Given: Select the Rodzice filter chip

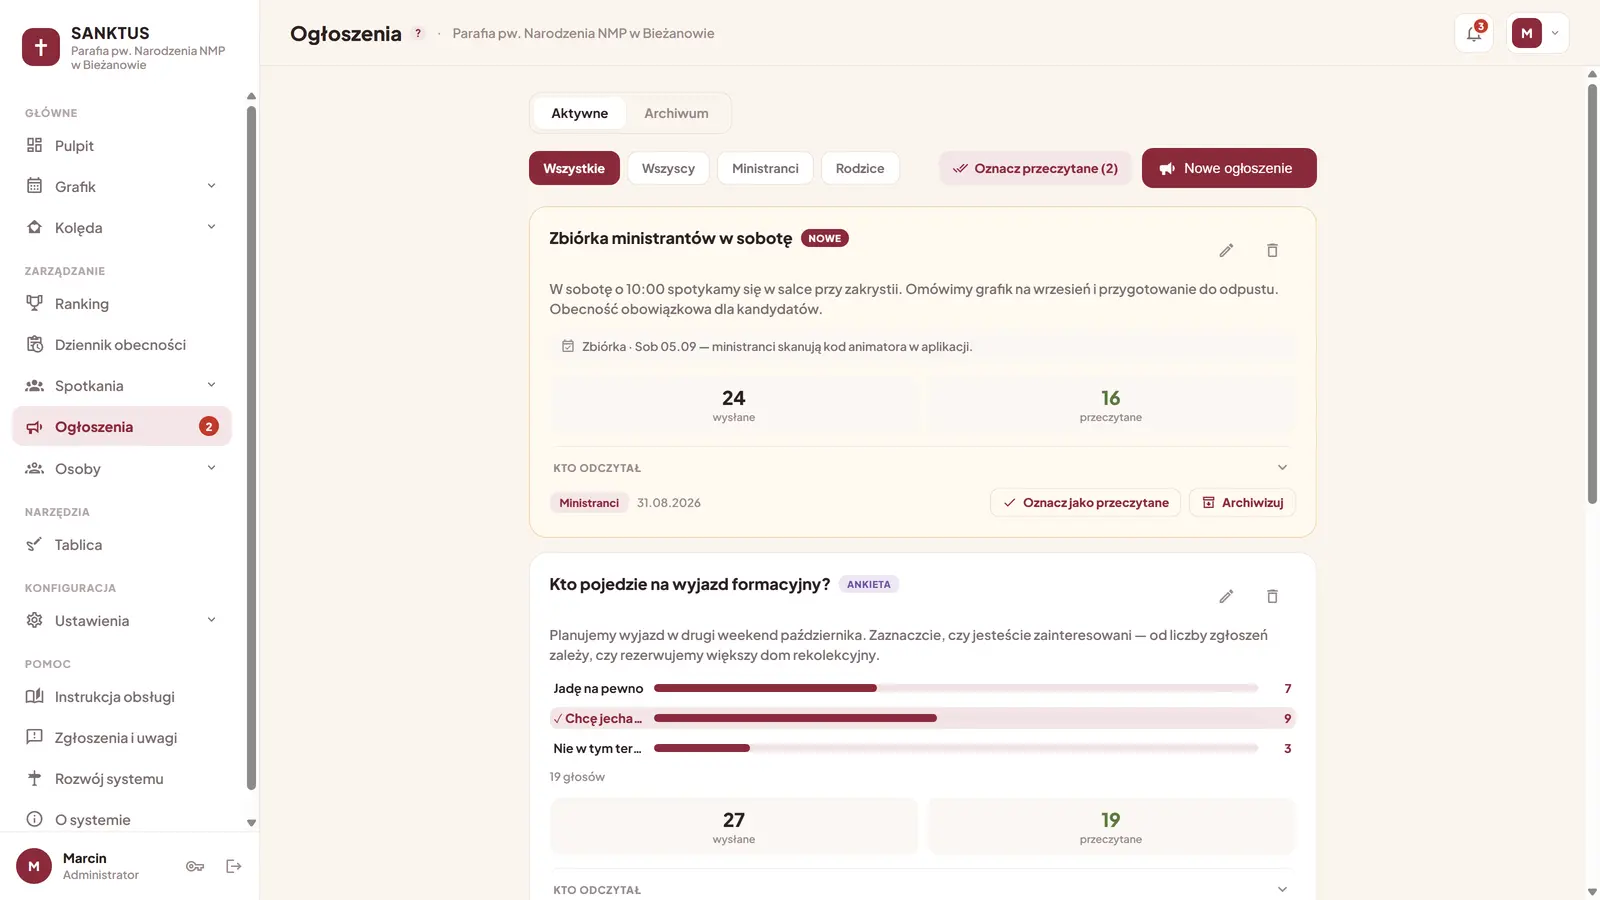Looking at the screenshot, I should coord(860,168).
